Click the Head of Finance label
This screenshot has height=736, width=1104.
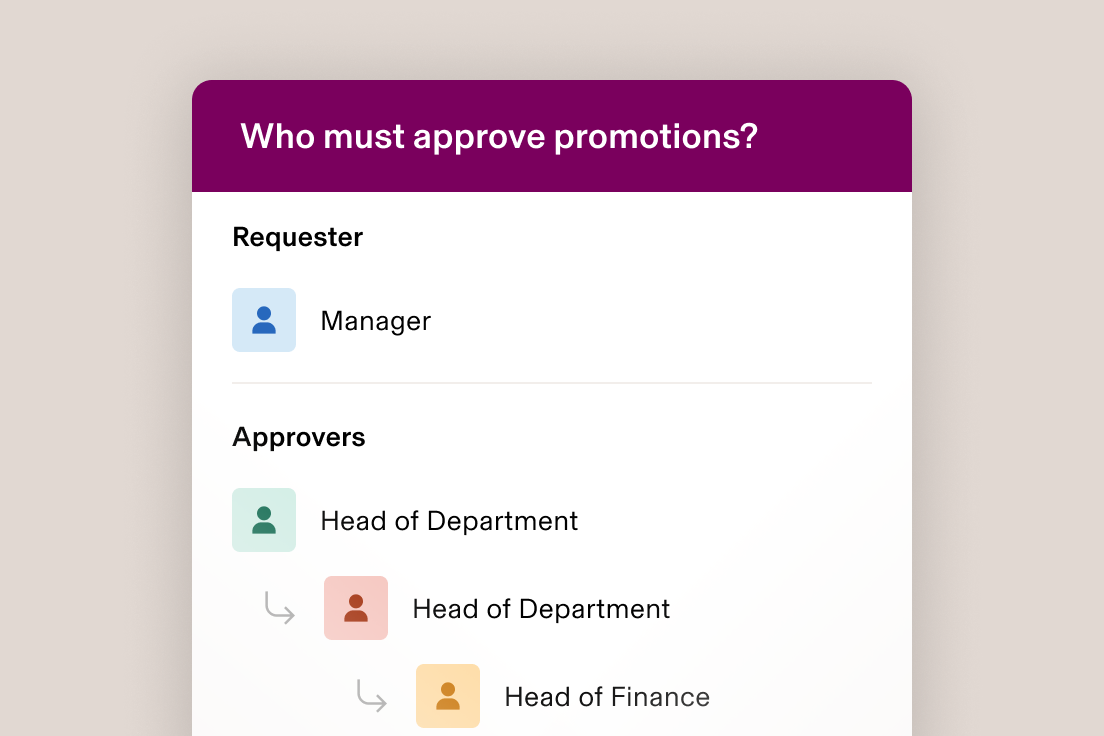tap(607, 696)
